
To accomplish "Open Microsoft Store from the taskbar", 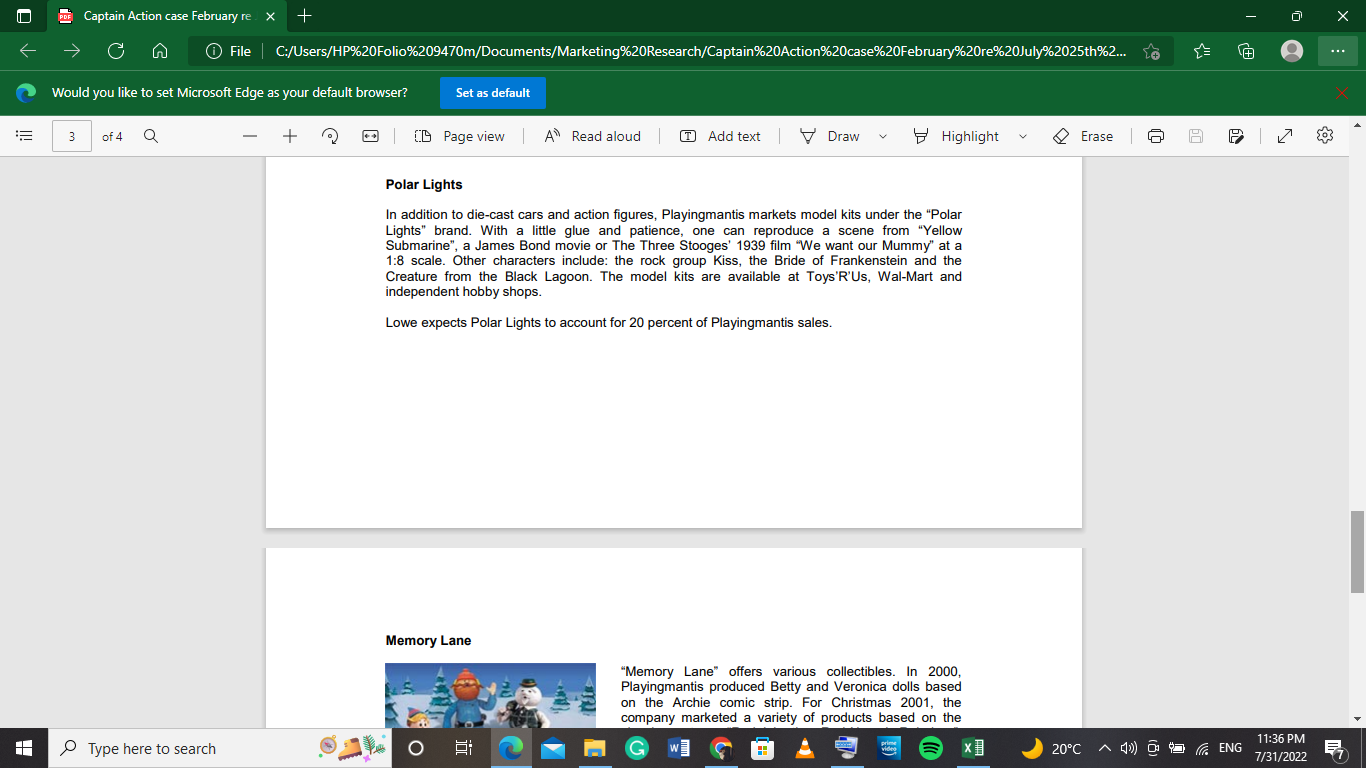I will pos(763,748).
